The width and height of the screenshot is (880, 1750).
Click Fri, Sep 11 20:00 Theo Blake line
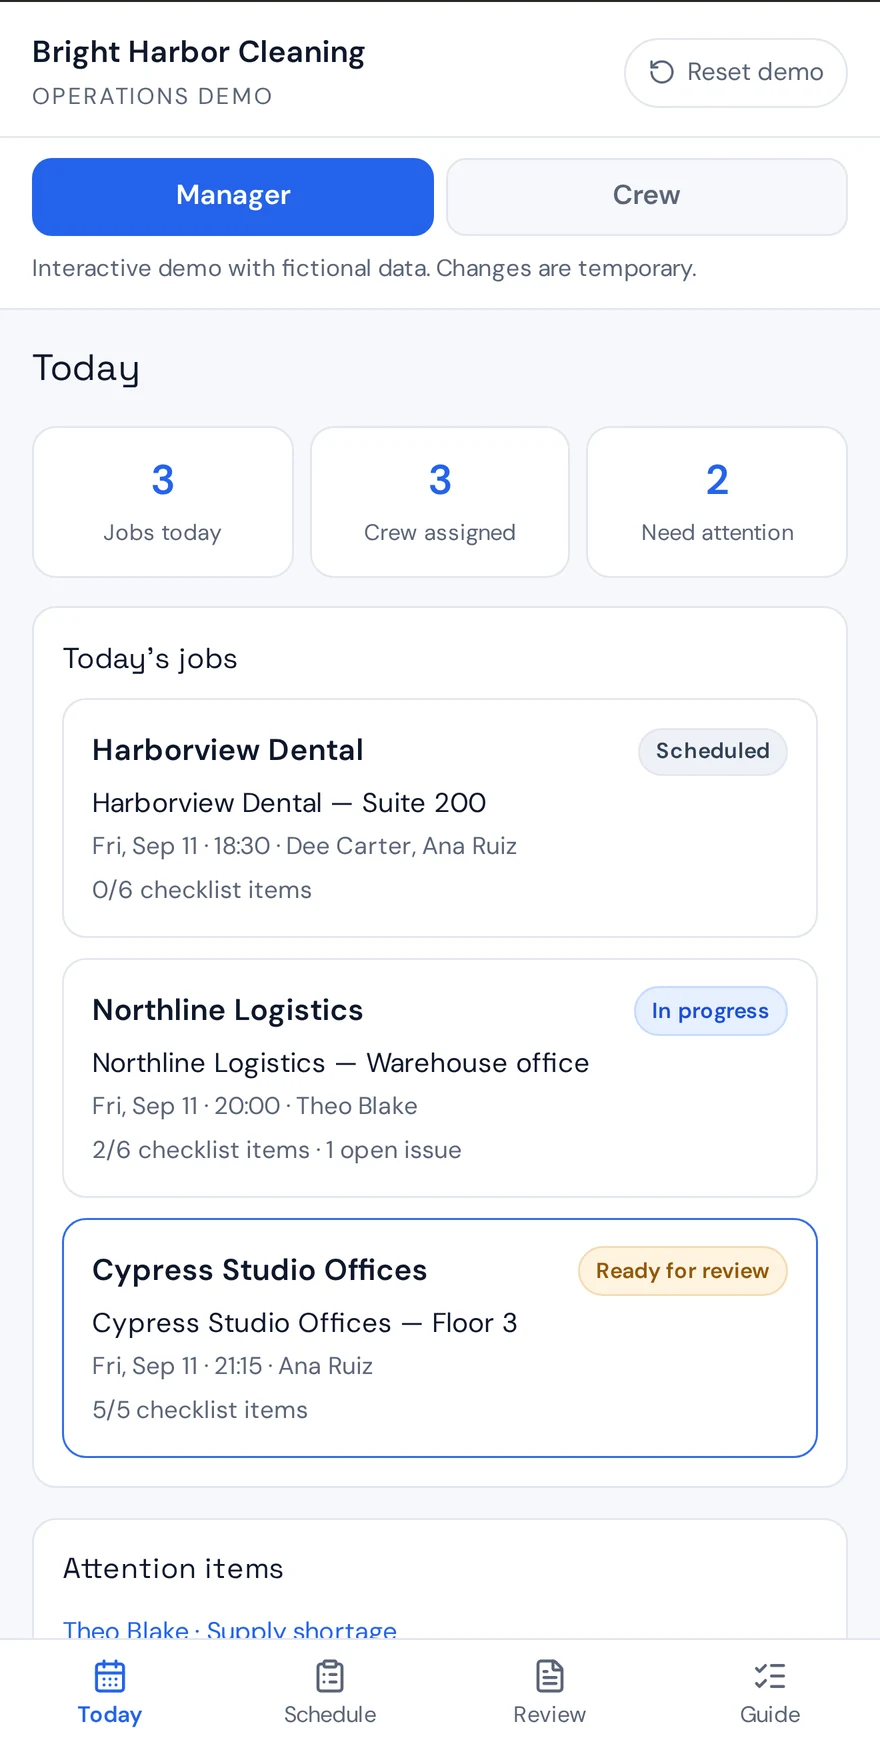pyautogui.click(x=255, y=1106)
